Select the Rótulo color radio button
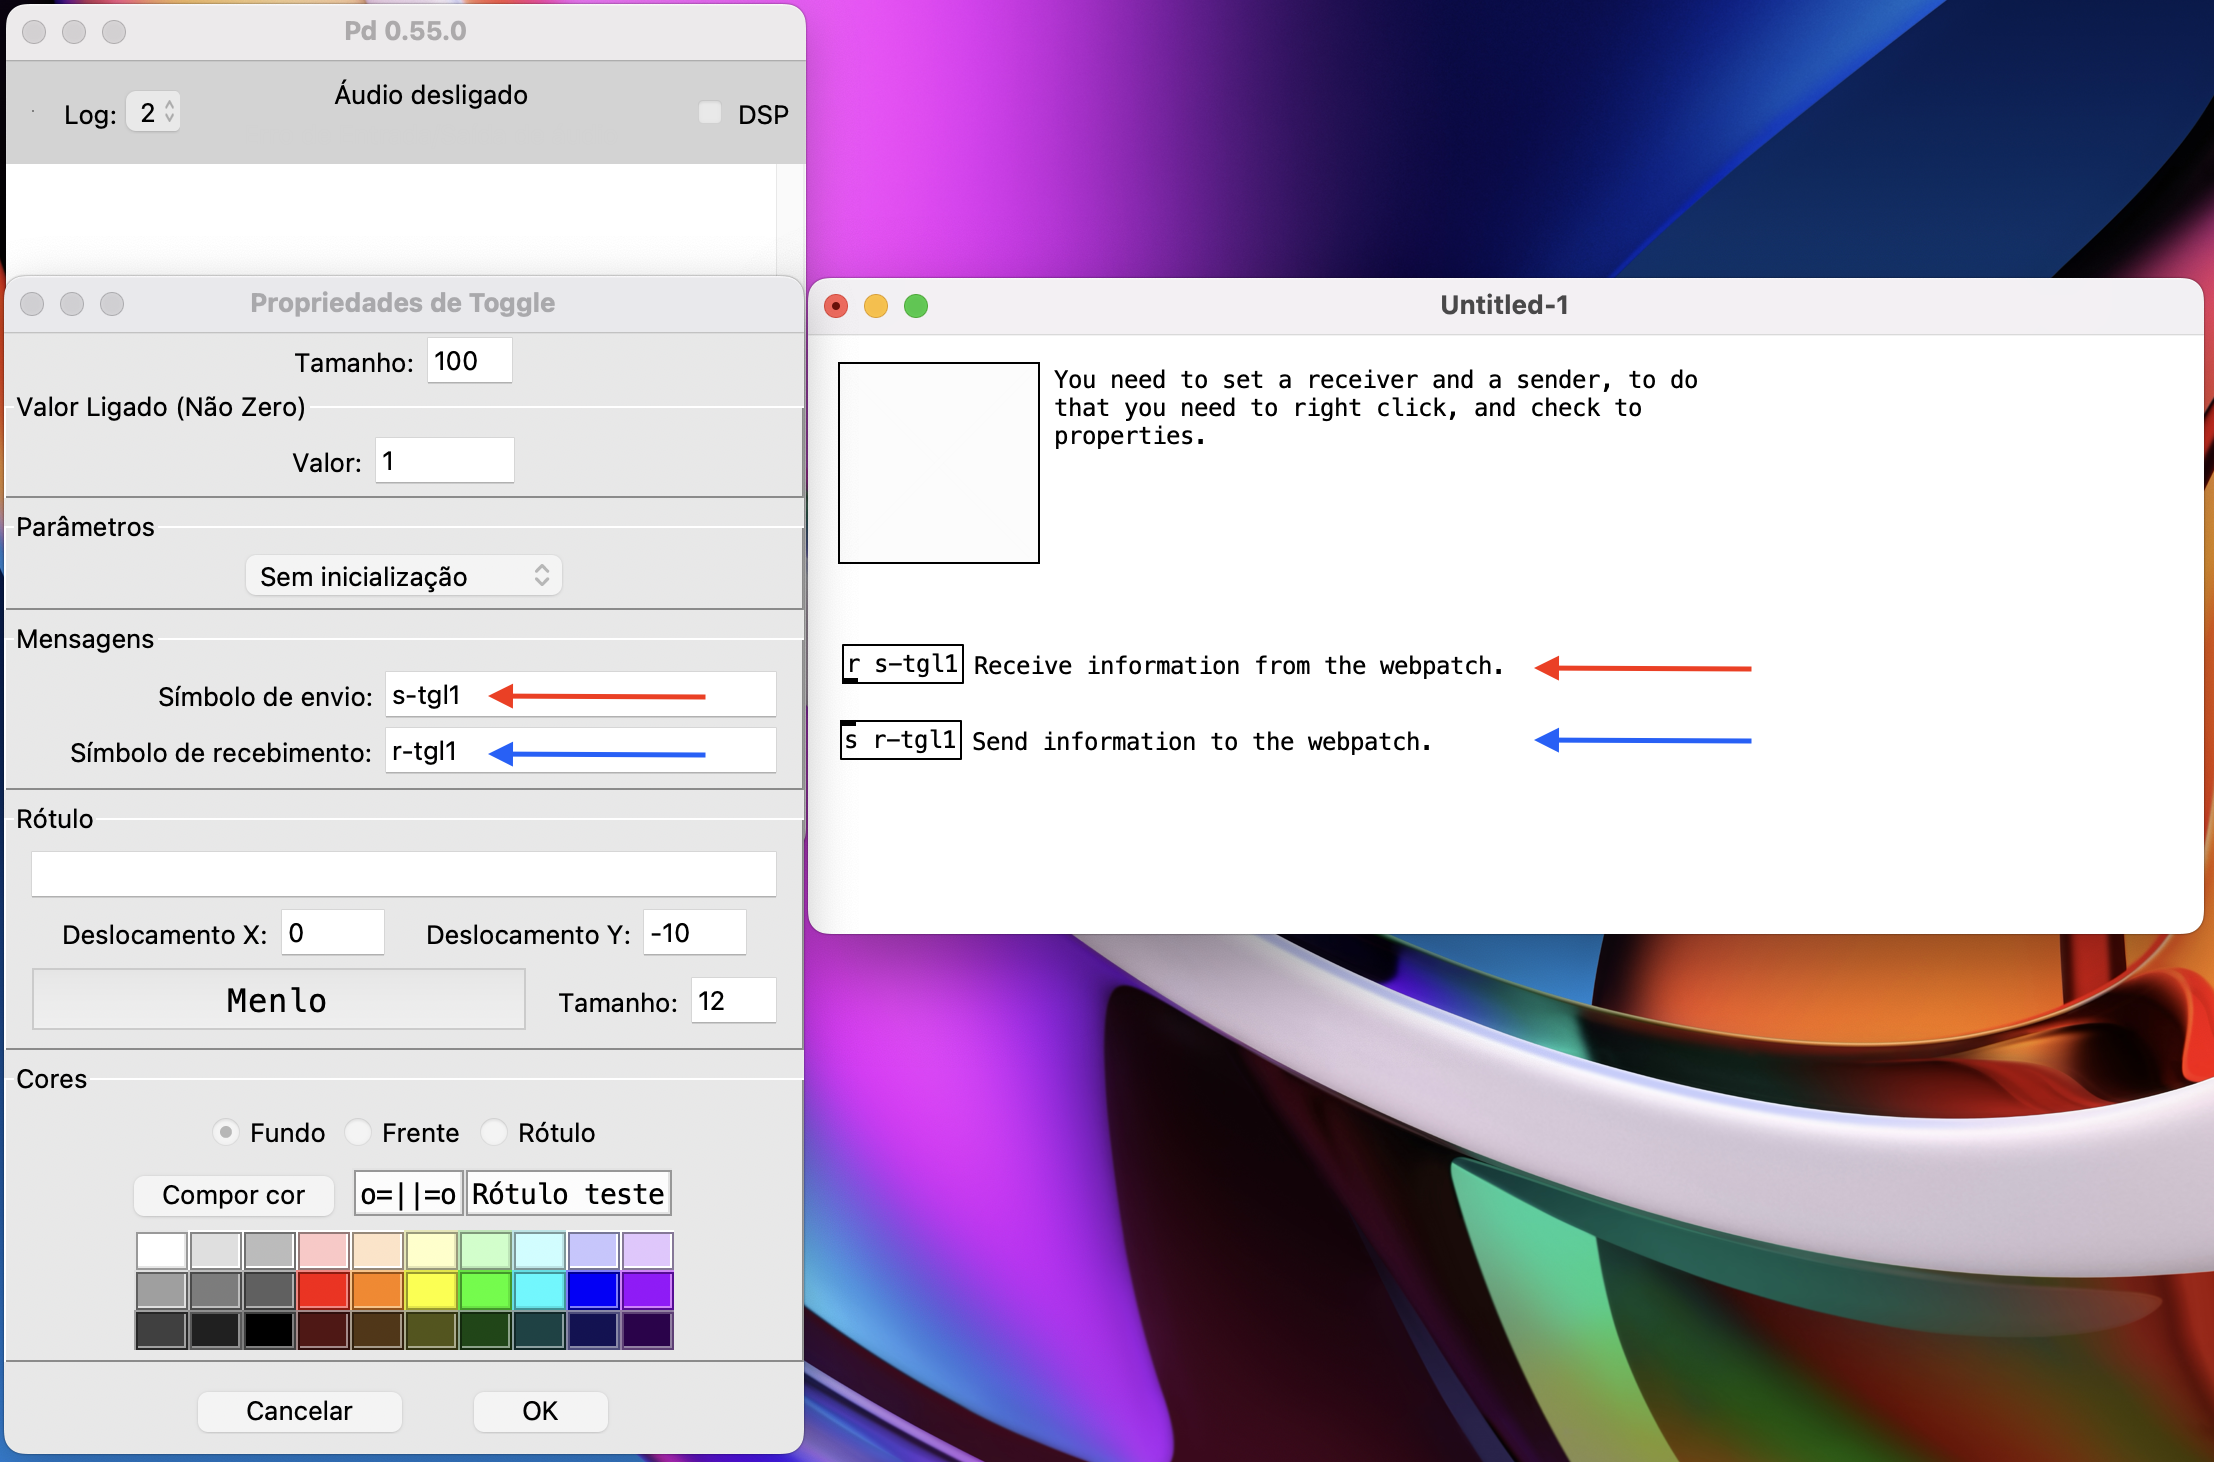Viewport: 2214px width, 1462px height. point(493,1132)
